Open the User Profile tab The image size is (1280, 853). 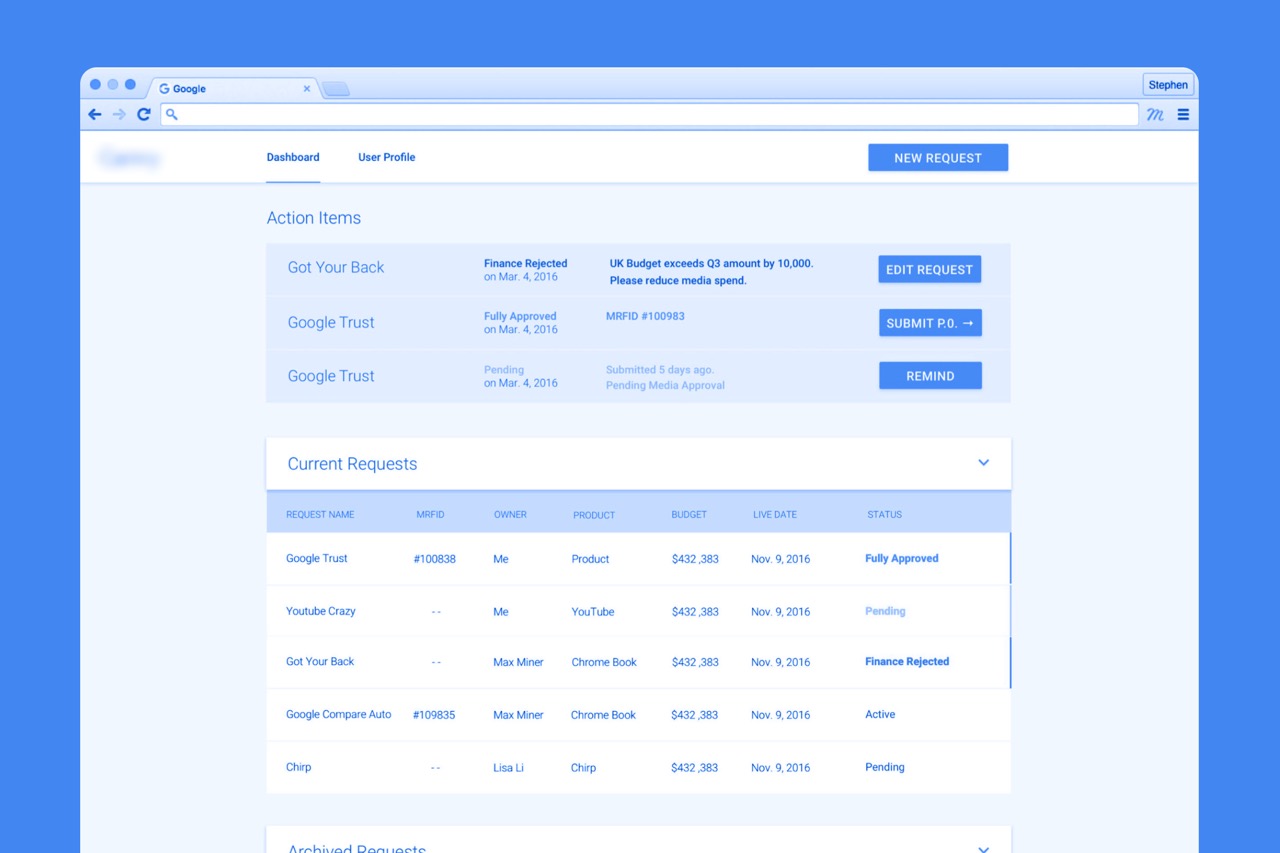coord(386,157)
